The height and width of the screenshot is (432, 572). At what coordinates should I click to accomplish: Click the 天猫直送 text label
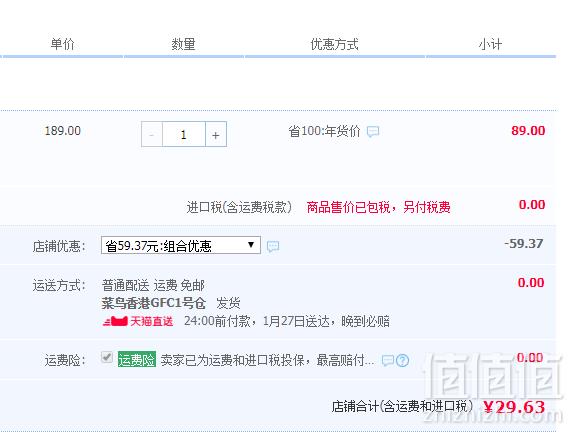point(151,321)
